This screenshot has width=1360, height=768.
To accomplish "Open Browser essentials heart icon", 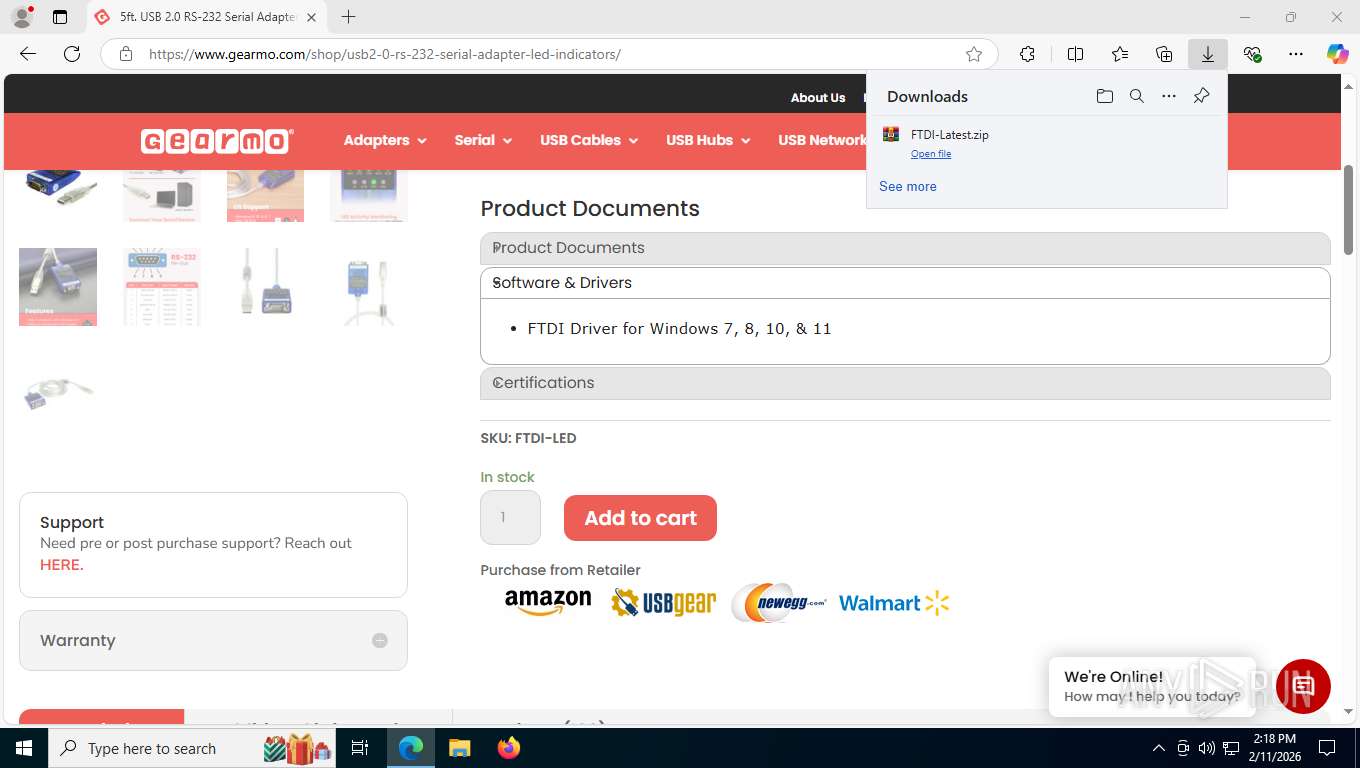I will click(x=1252, y=54).
